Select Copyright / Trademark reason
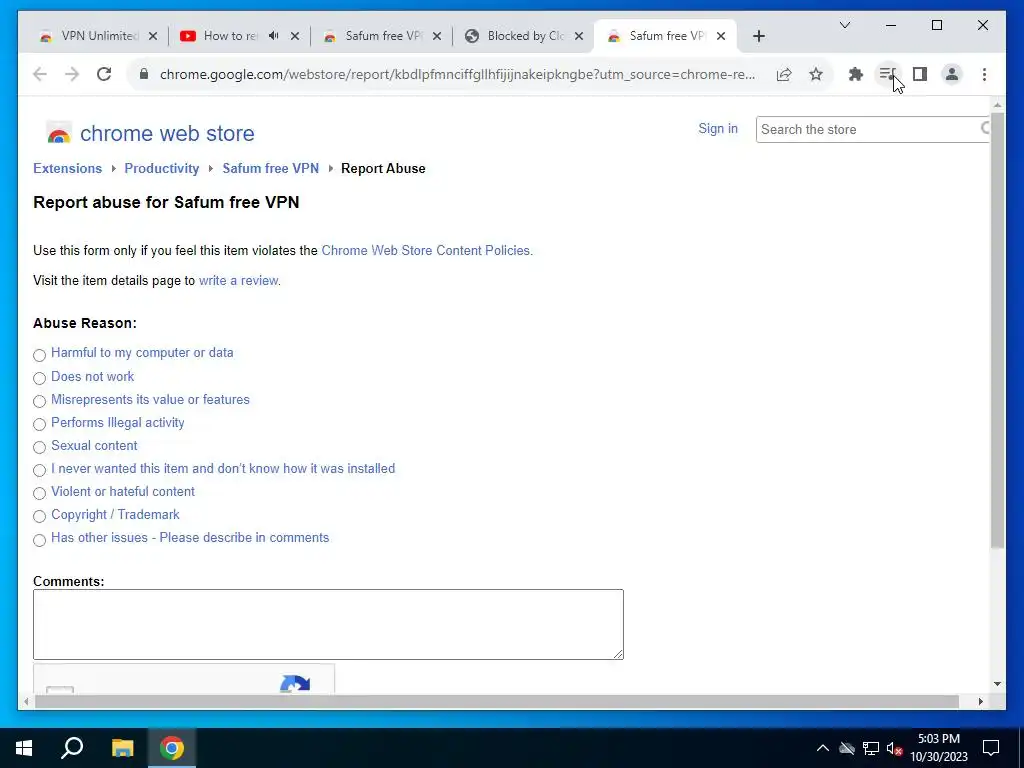Viewport: 1024px width, 768px height. (x=40, y=516)
